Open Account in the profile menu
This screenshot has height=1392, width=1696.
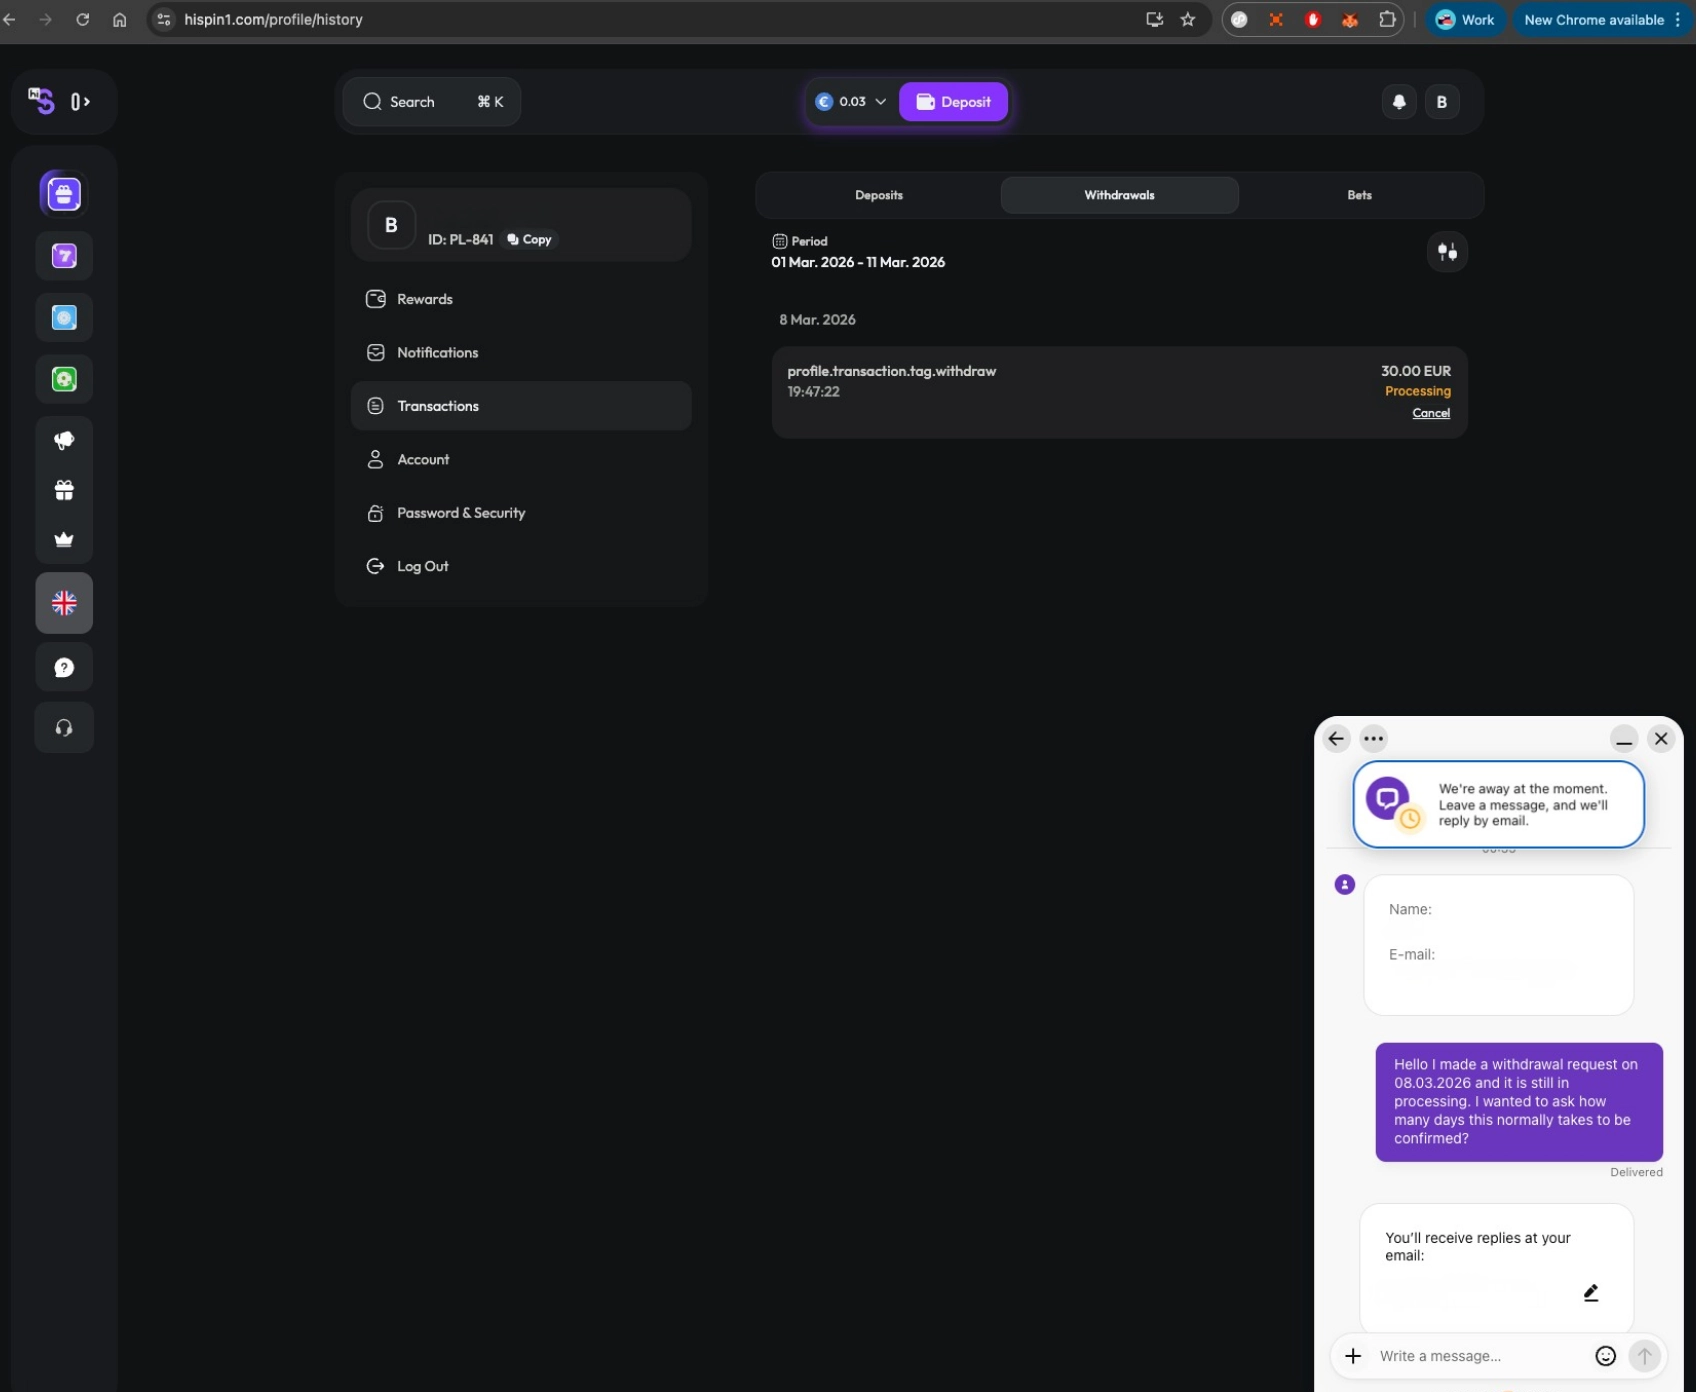pyautogui.click(x=521, y=459)
